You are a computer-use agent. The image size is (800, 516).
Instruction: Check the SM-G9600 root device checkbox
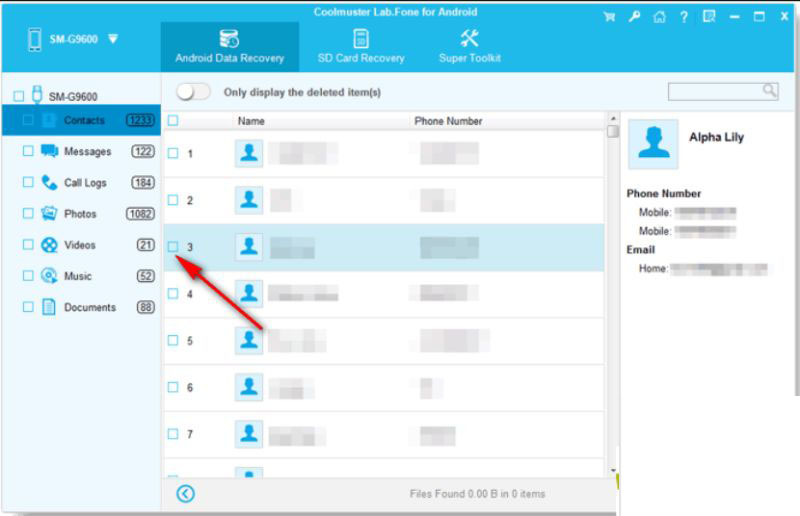point(19,96)
